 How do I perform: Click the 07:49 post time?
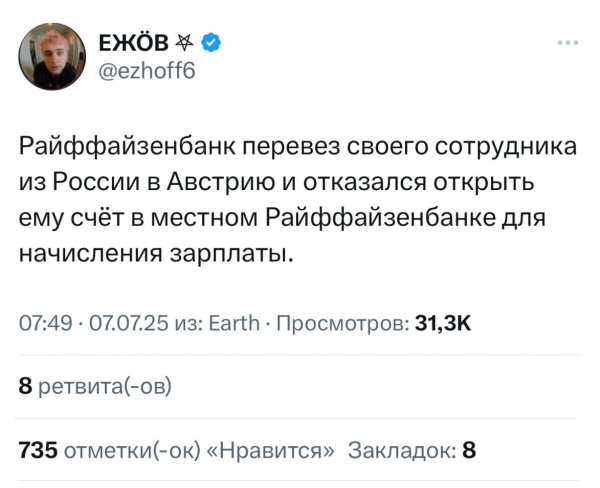coord(39,321)
